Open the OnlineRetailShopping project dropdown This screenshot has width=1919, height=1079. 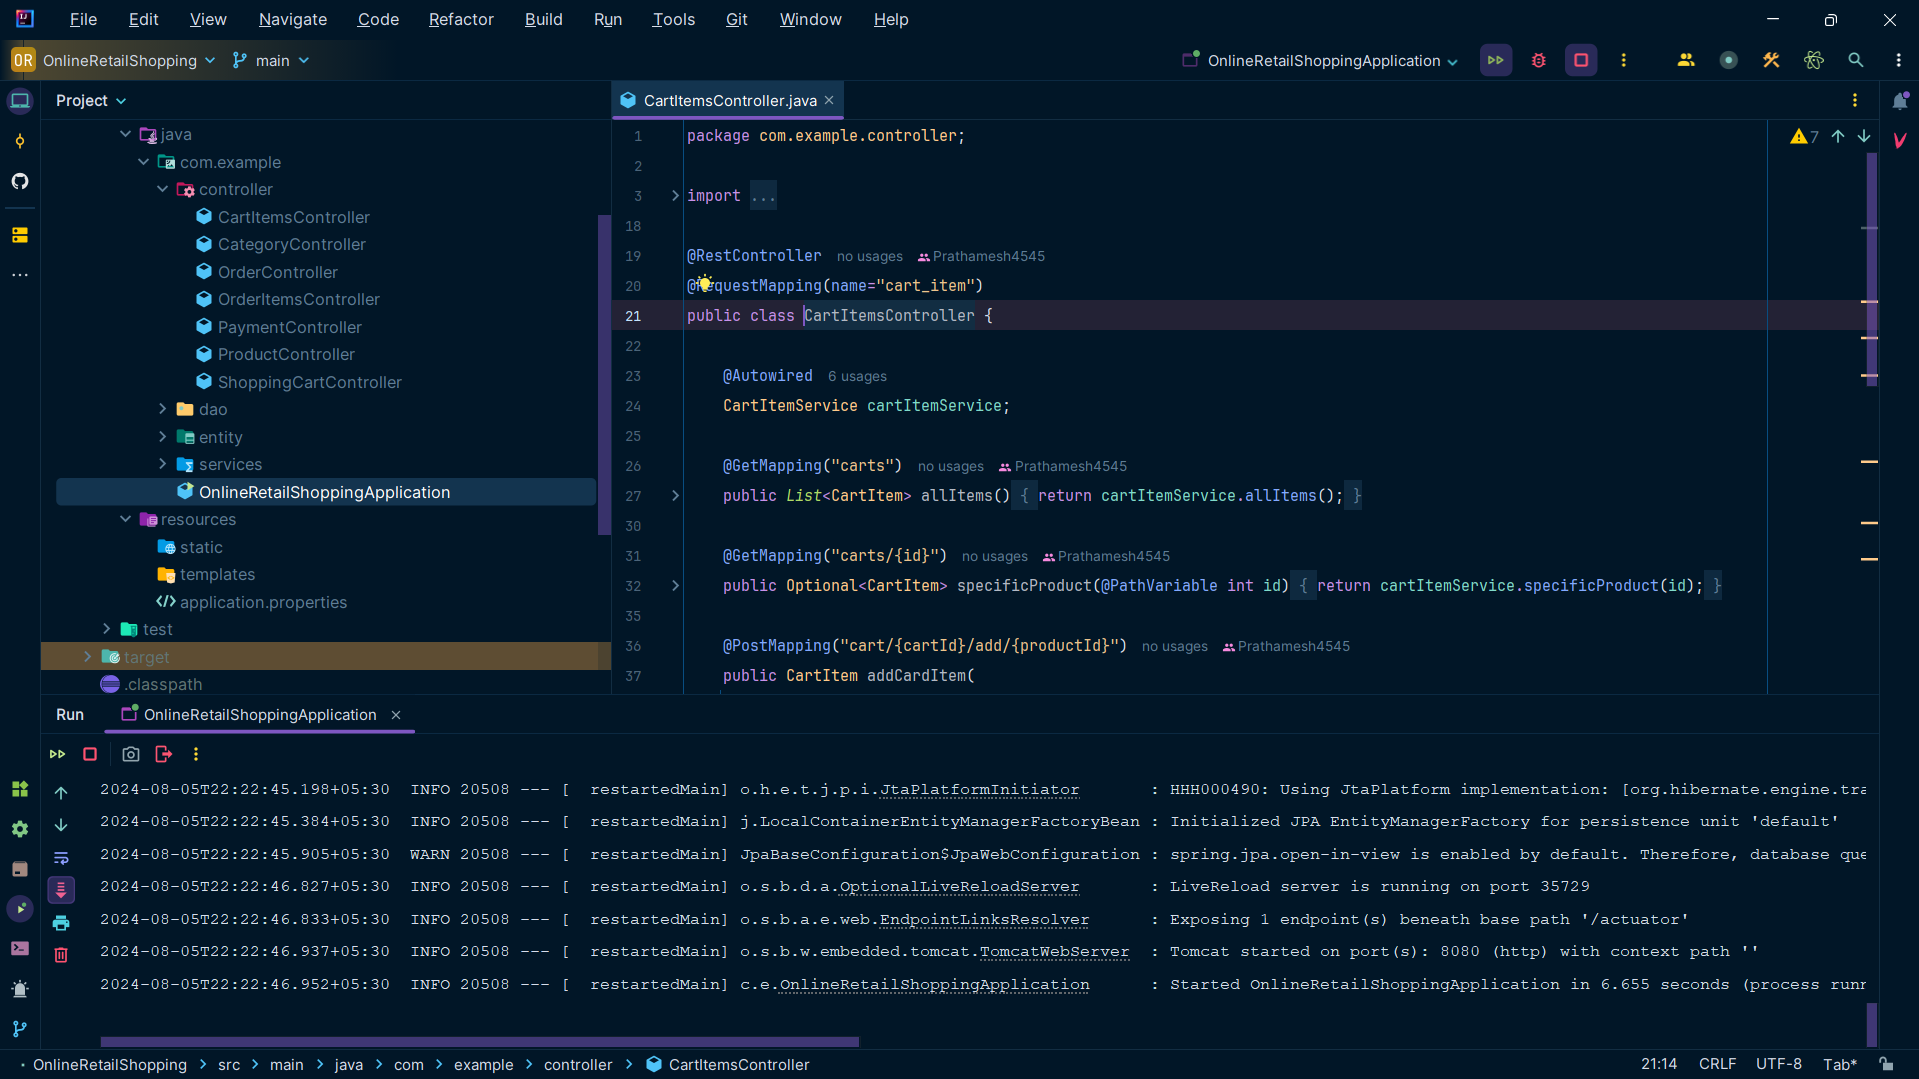coord(114,61)
